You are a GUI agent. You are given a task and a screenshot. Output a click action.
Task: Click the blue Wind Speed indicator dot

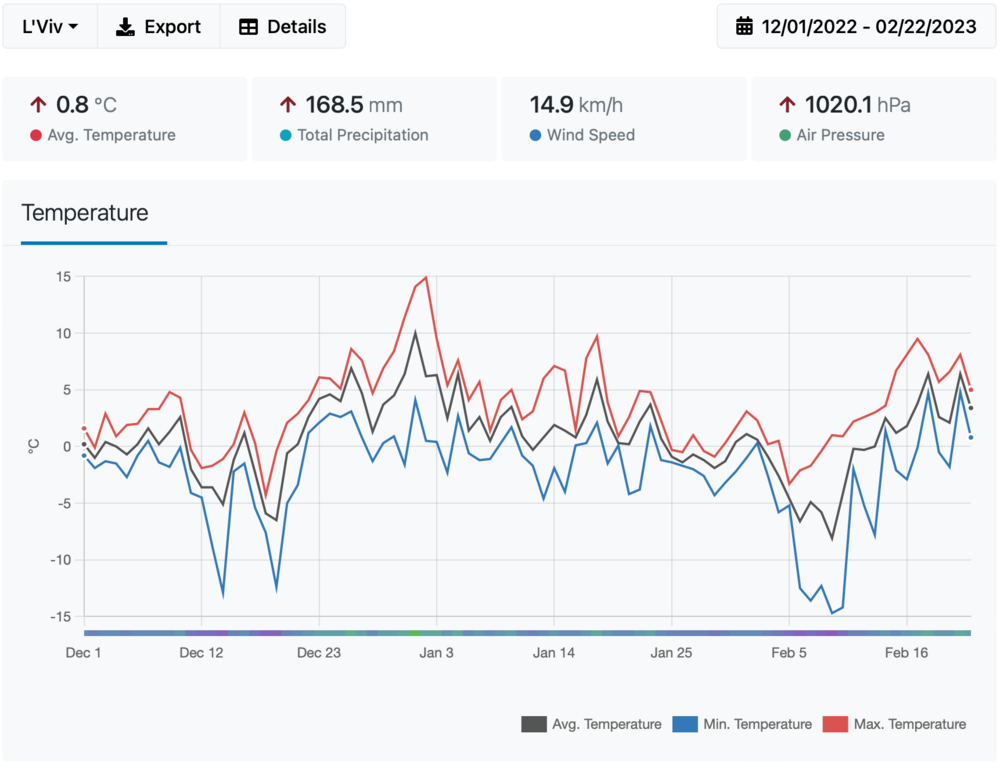(x=535, y=135)
